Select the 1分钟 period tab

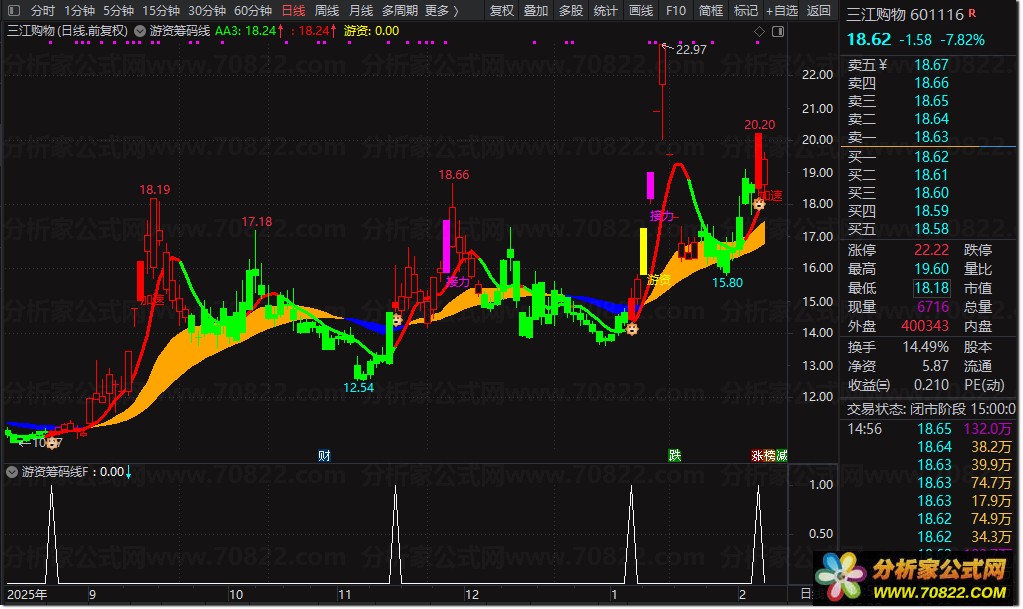(80, 10)
